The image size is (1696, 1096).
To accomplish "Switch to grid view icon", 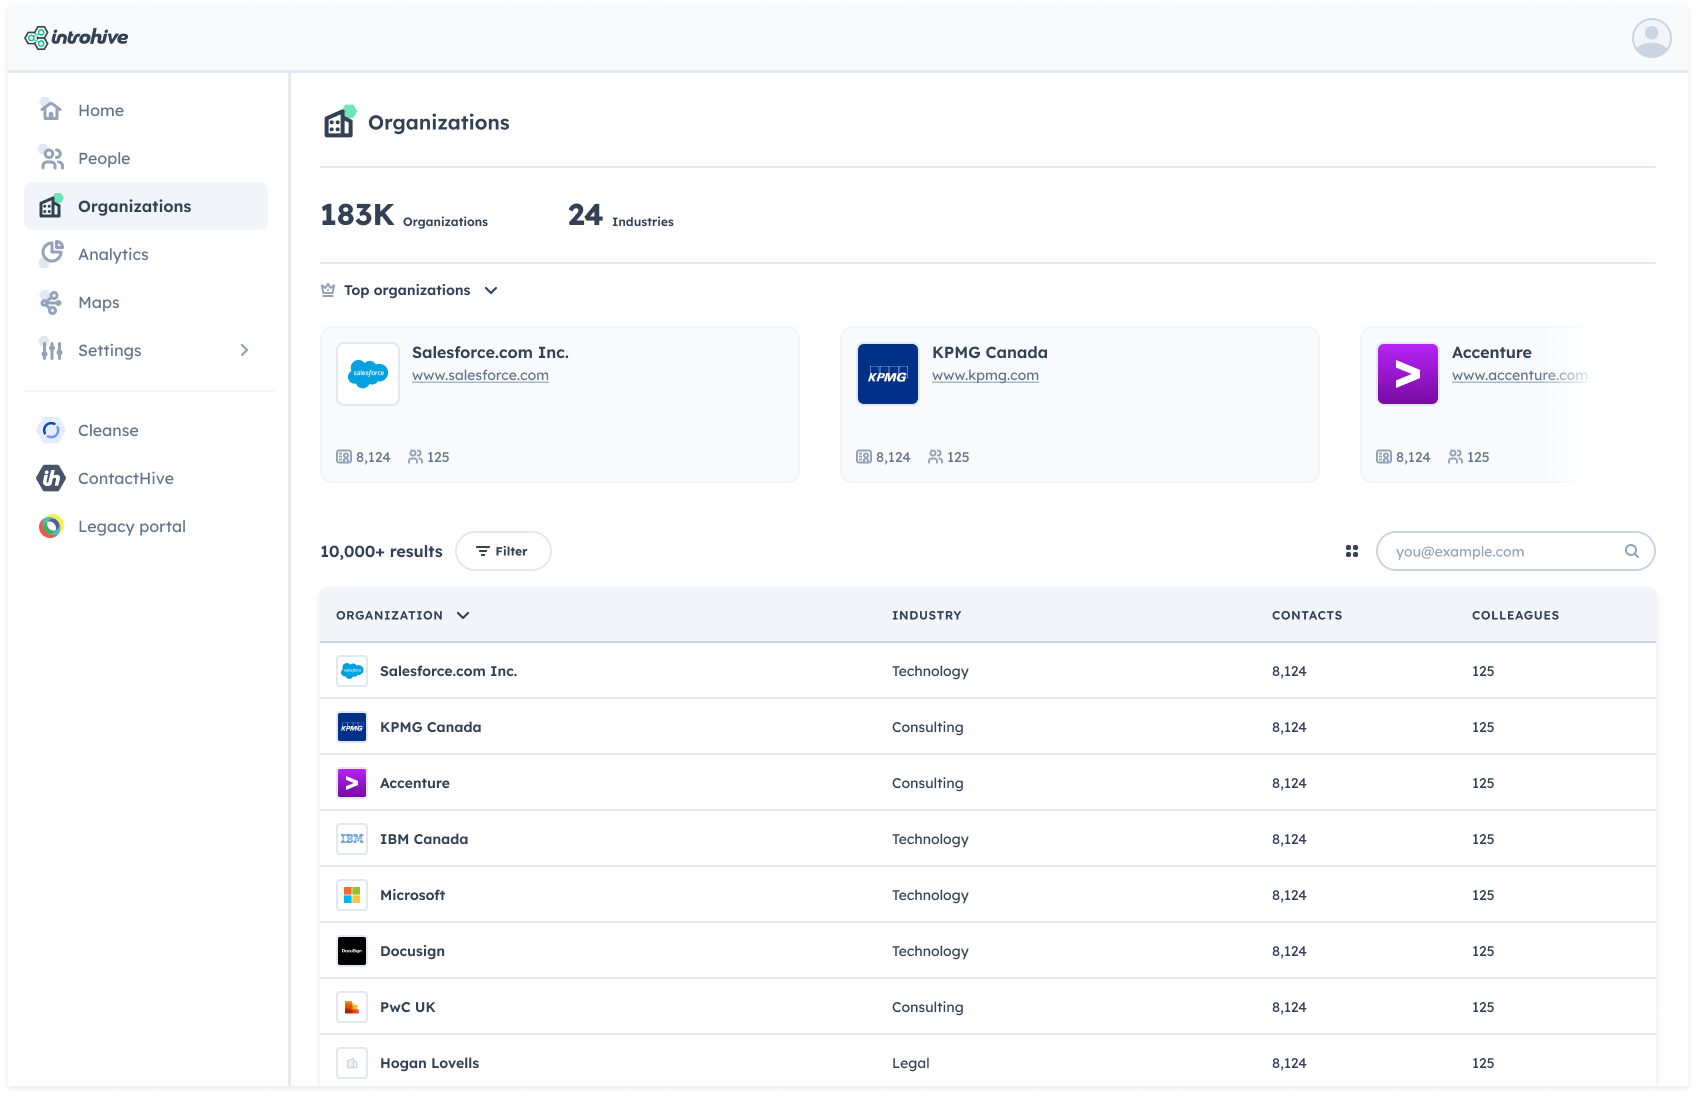I will pos(1352,551).
